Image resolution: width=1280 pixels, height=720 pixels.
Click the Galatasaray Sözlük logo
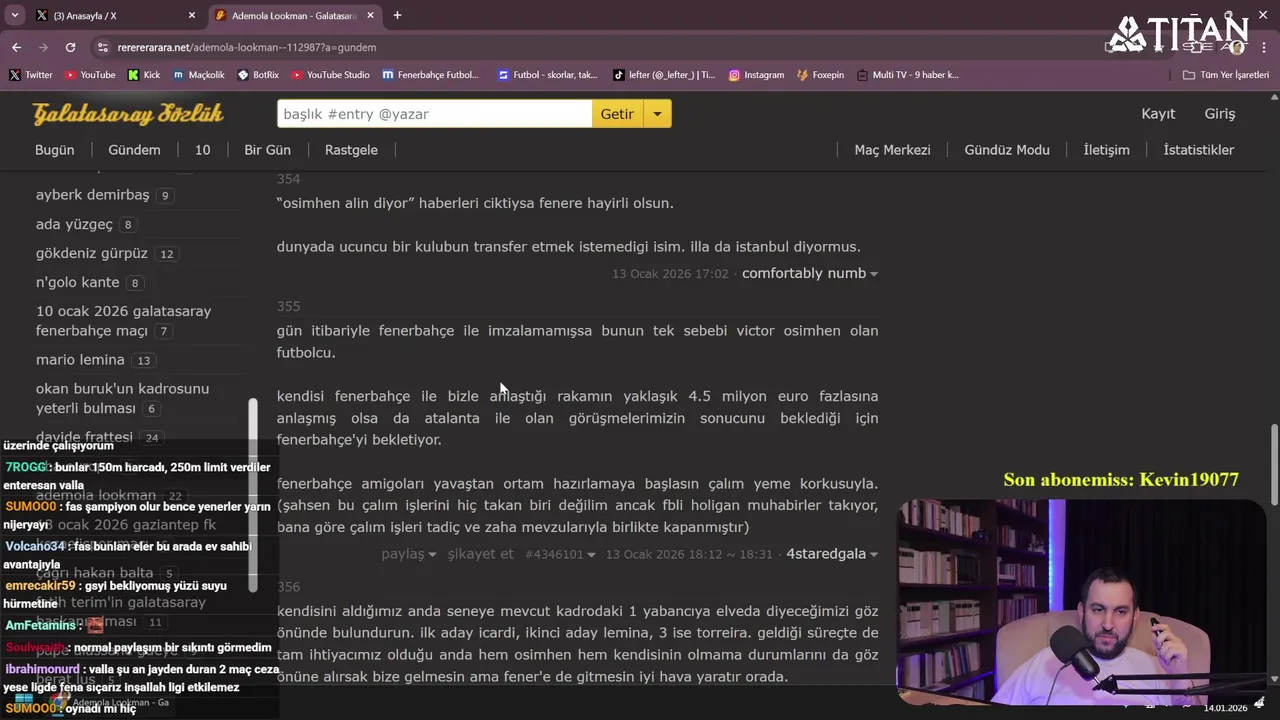pos(128,114)
